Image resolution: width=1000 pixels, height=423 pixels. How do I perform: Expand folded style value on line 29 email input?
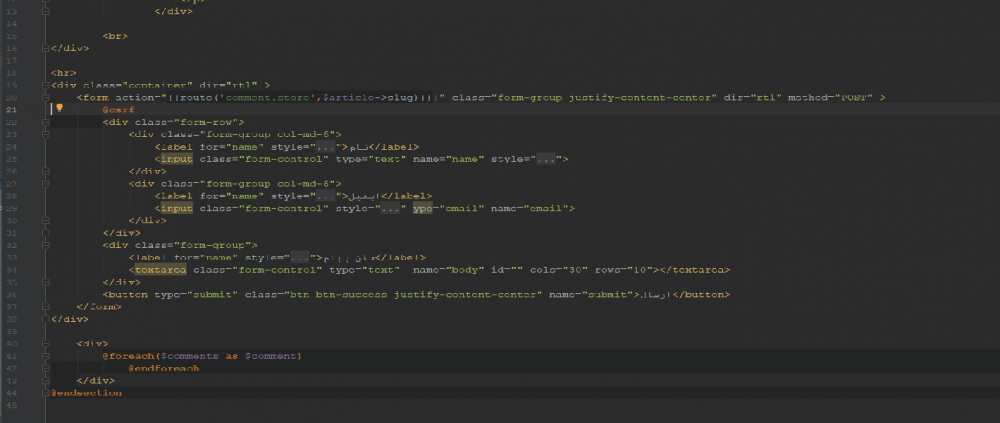pyautogui.click(x=390, y=208)
